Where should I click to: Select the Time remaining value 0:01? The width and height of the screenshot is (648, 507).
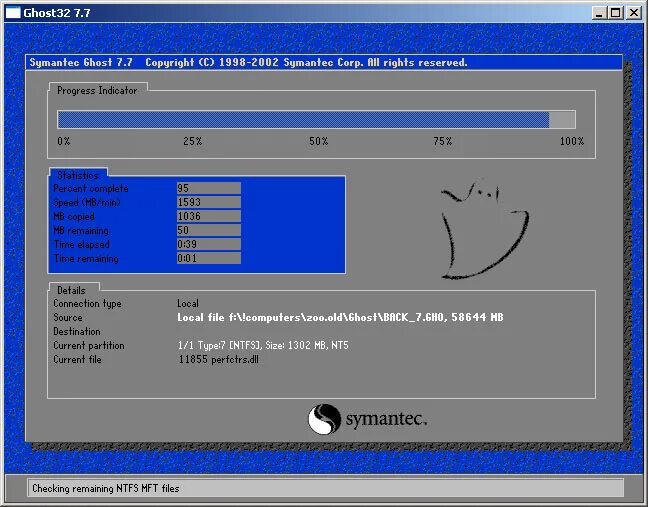tap(209, 258)
